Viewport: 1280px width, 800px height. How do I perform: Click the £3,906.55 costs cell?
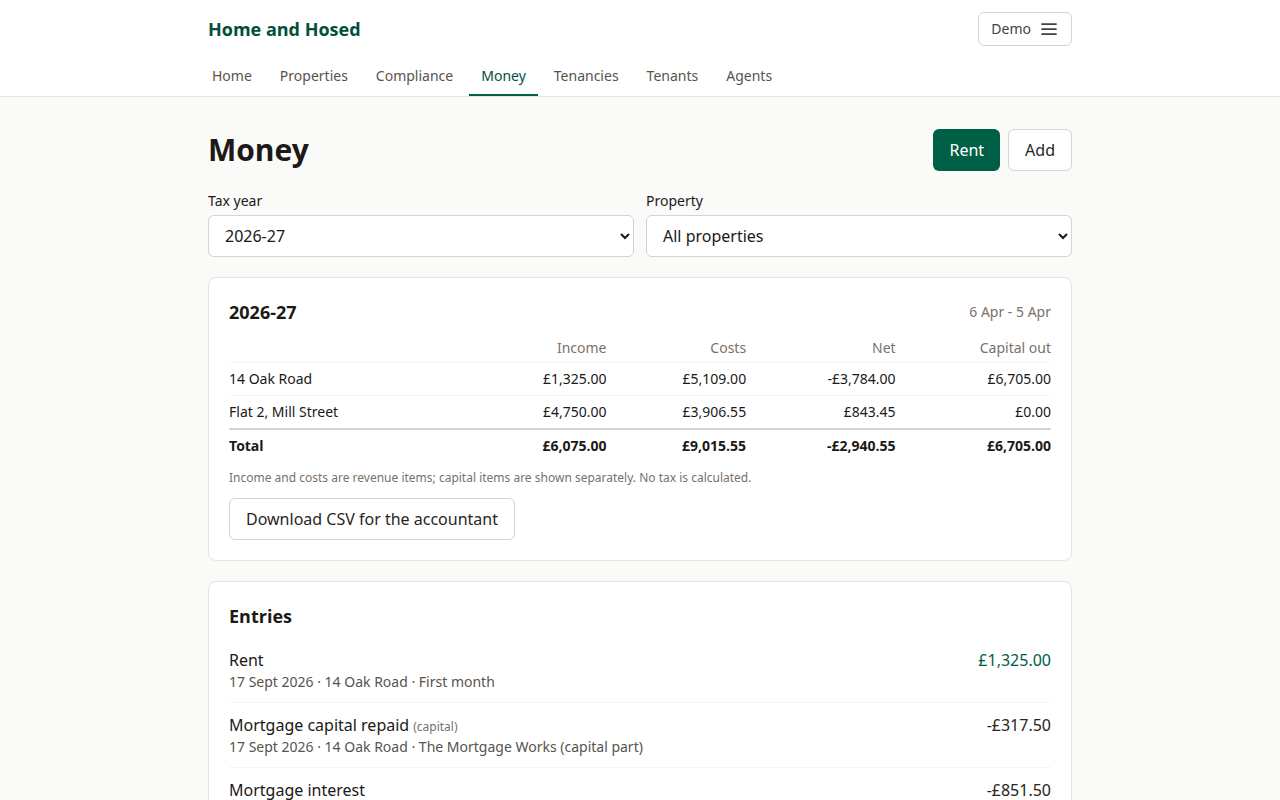(x=714, y=412)
